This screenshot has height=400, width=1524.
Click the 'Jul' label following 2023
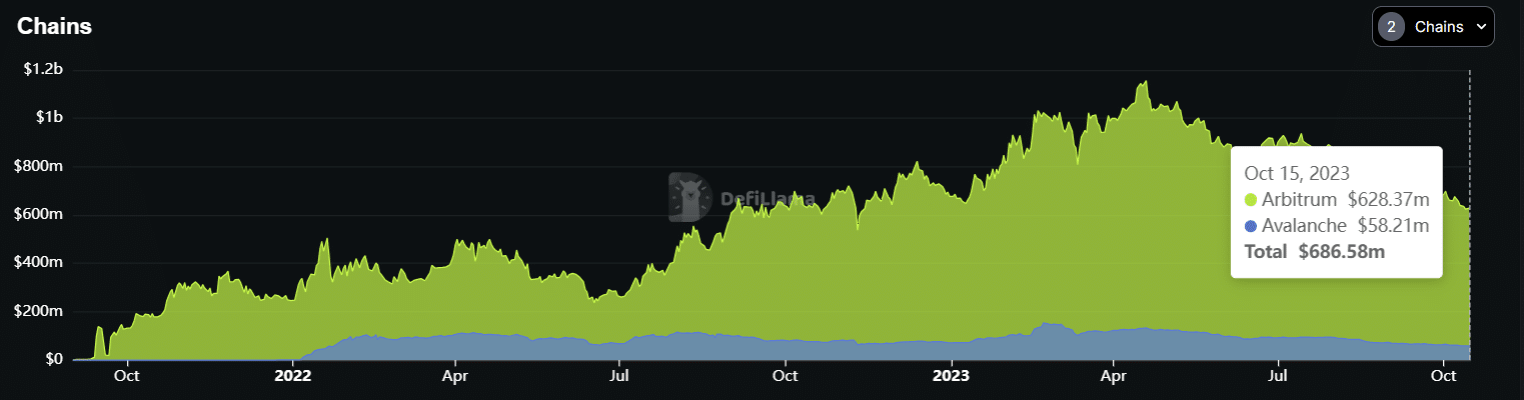tap(1278, 377)
